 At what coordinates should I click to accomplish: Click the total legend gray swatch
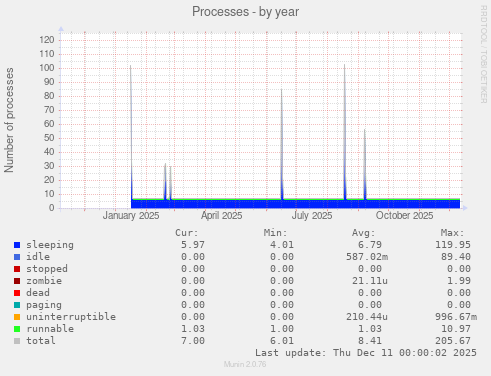pyautogui.click(x=17, y=341)
